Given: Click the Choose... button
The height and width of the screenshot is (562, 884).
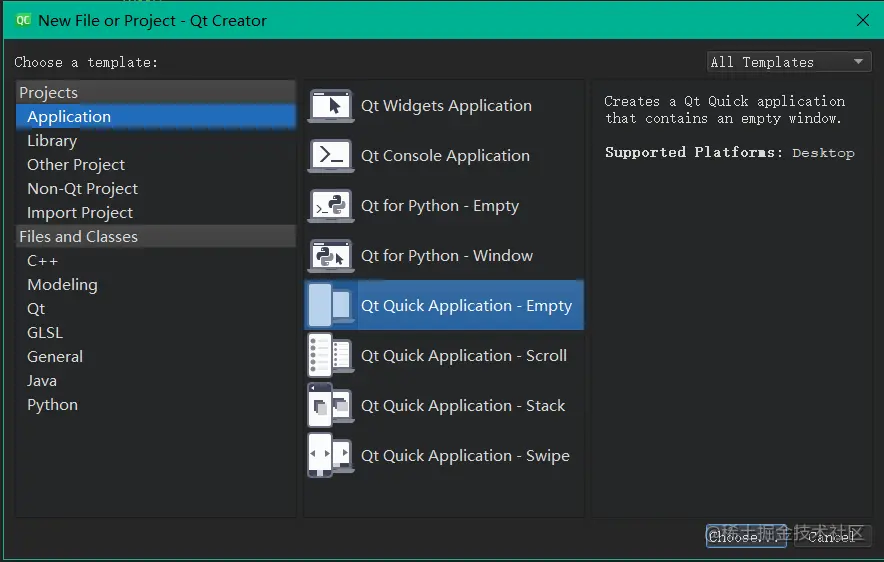Looking at the screenshot, I should (x=746, y=536).
